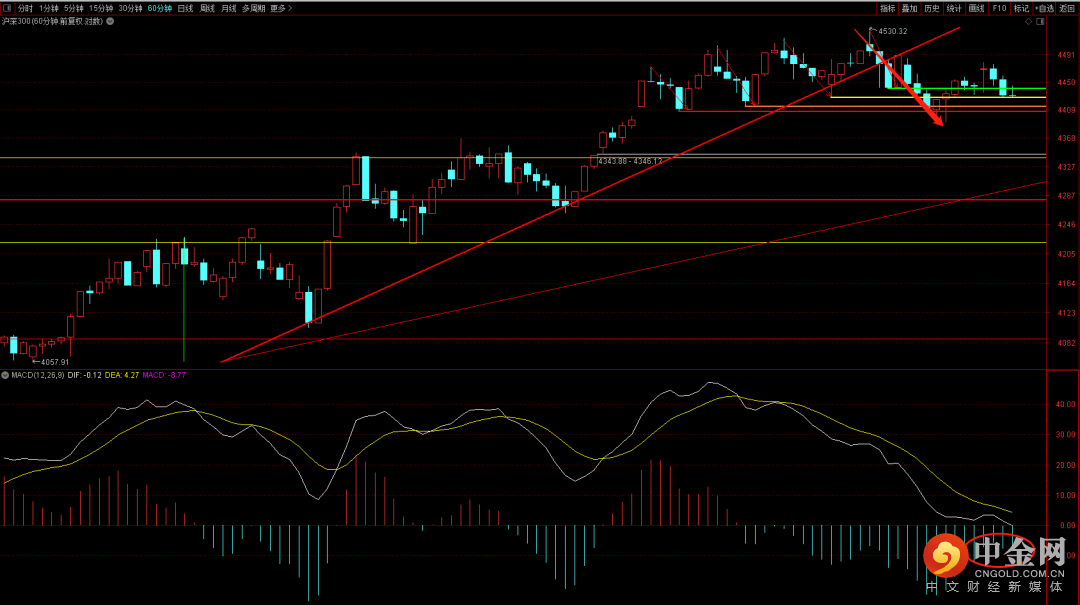
Task: Add to watchlist with +自选
Action: point(1044,8)
